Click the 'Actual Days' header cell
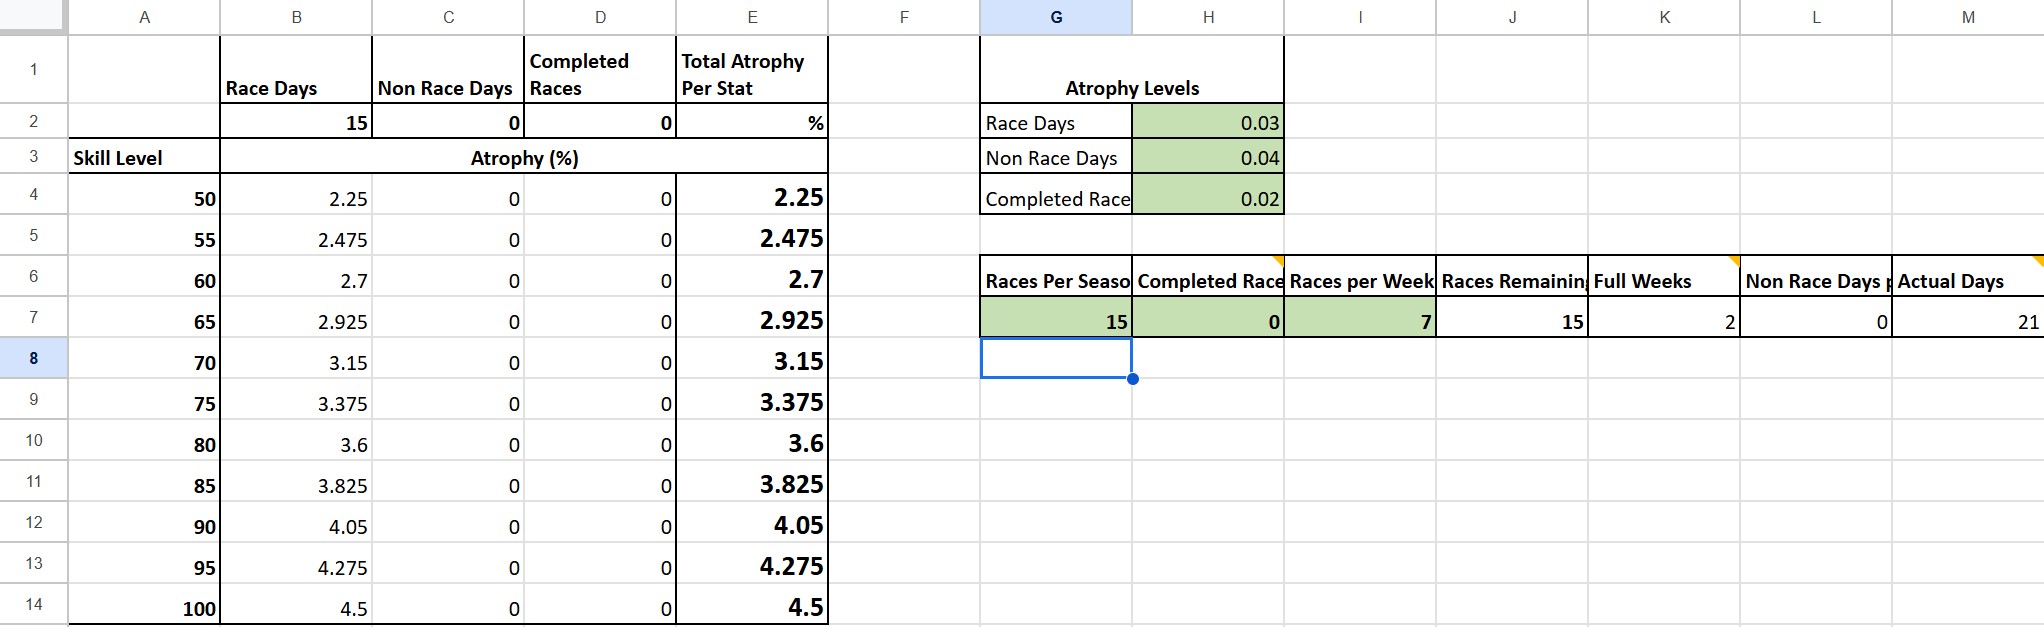Viewport: 2044px width, 627px height. [1968, 276]
